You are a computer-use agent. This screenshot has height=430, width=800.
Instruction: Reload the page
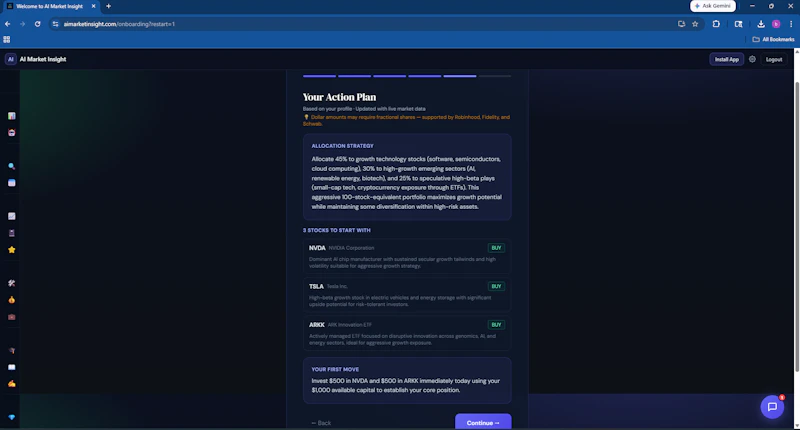(x=37, y=24)
